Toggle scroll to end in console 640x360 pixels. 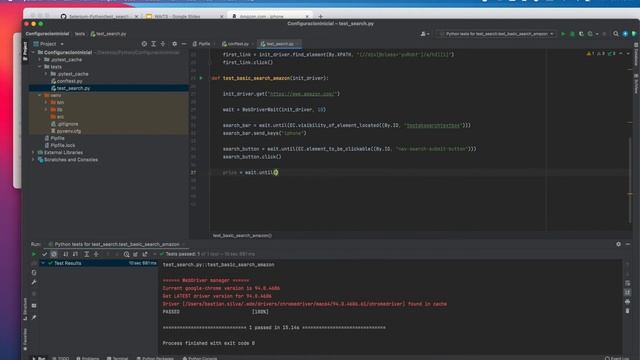[627, 292]
